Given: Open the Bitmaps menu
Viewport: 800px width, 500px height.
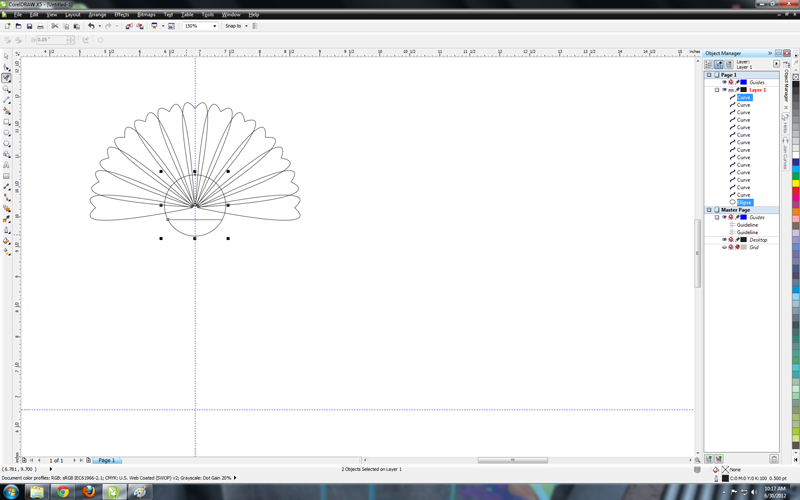Looking at the screenshot, I should click(x=146, y=15).
